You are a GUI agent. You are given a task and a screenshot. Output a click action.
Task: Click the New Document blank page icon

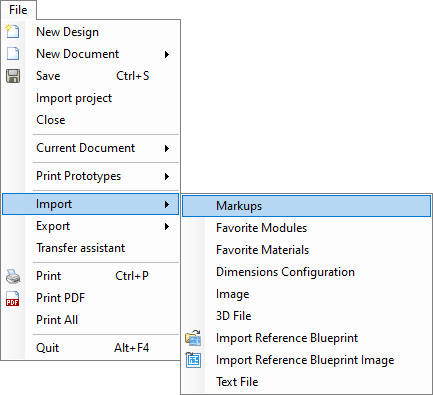click(x=13, y=54)
